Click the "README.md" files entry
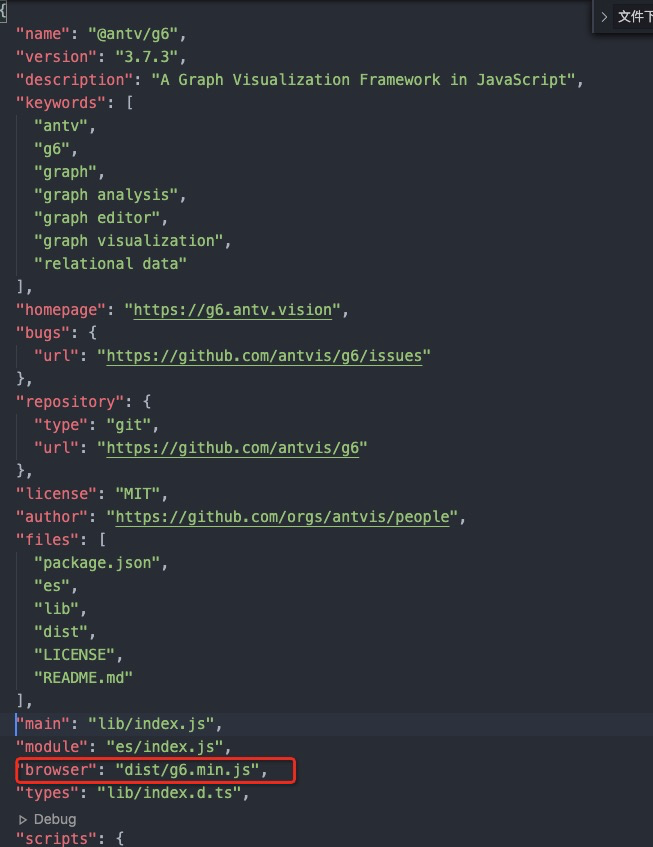 tap(84, 678)
